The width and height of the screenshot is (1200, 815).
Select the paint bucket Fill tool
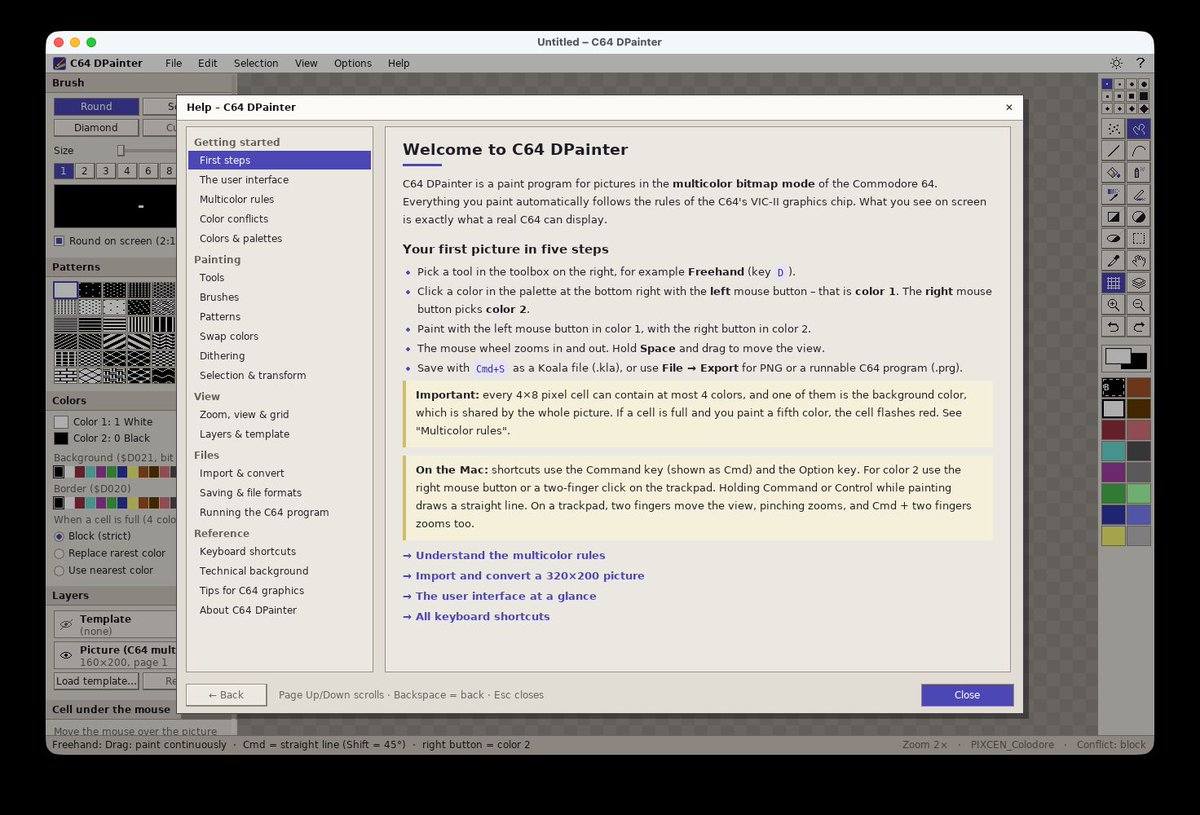point(1113,173)
